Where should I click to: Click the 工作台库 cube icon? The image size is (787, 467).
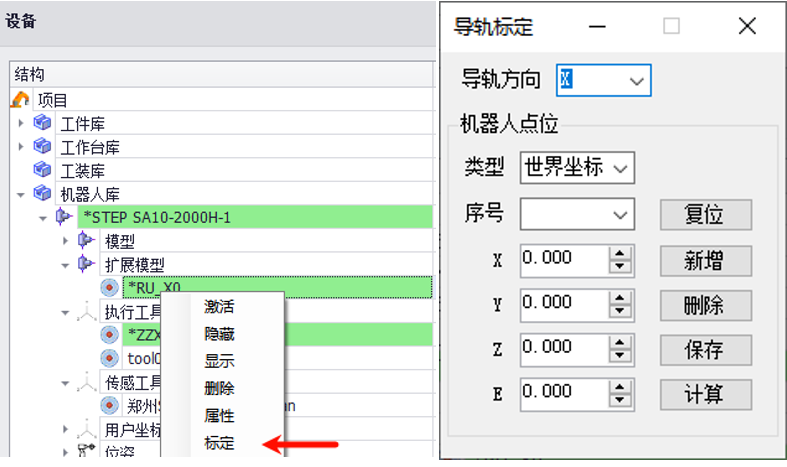42,147
